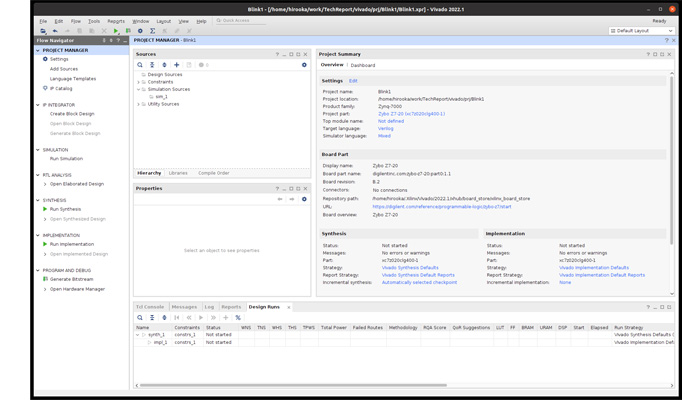Switch to Libraries tab in Sources

click(x=178, y=173)
